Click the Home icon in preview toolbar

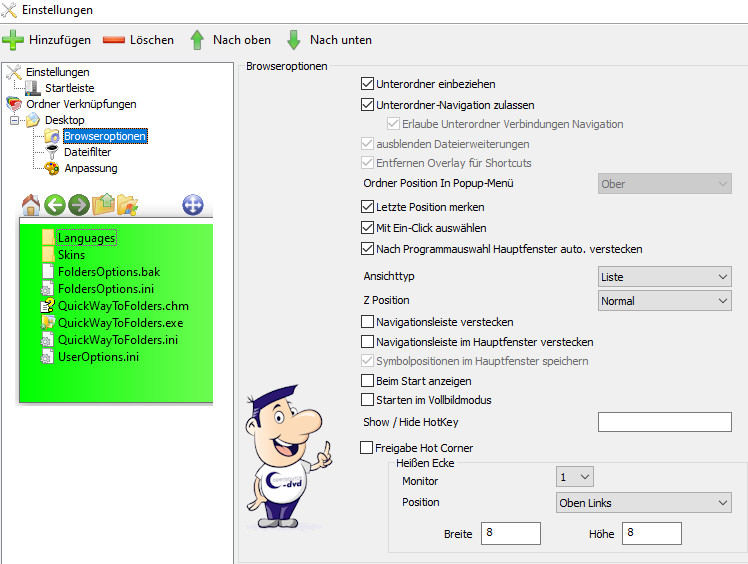(x=31, y=206)
